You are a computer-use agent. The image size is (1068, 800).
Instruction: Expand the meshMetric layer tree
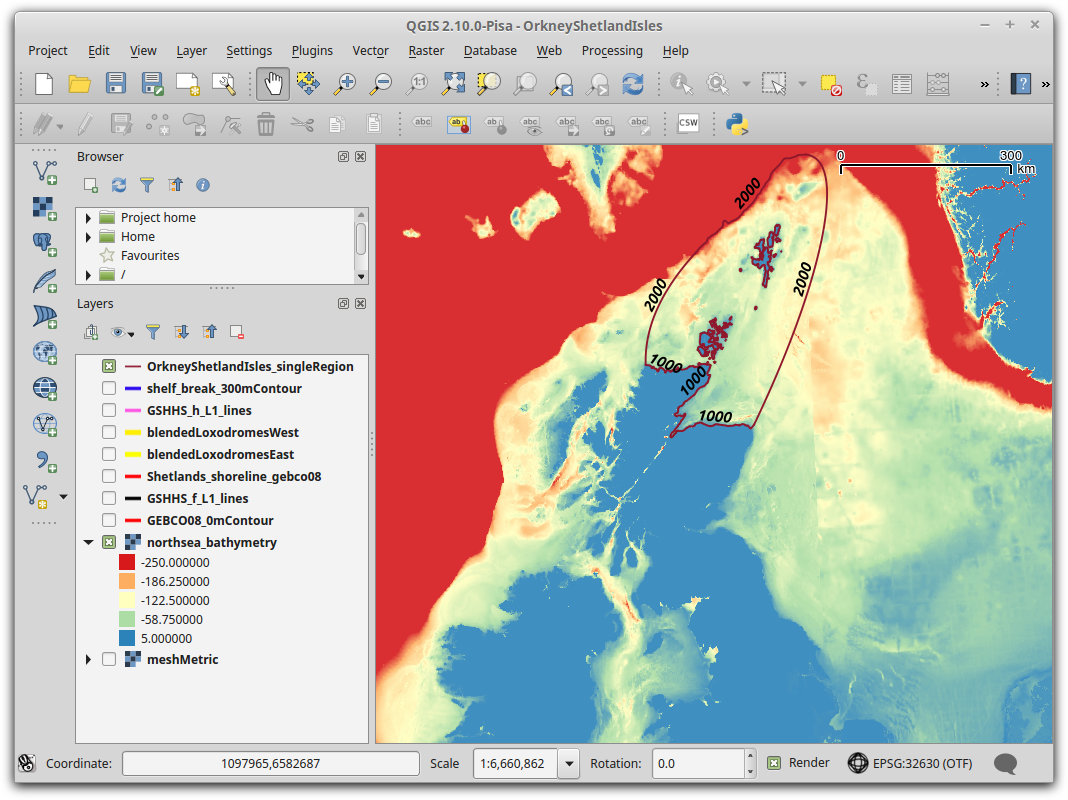(89, 659)
